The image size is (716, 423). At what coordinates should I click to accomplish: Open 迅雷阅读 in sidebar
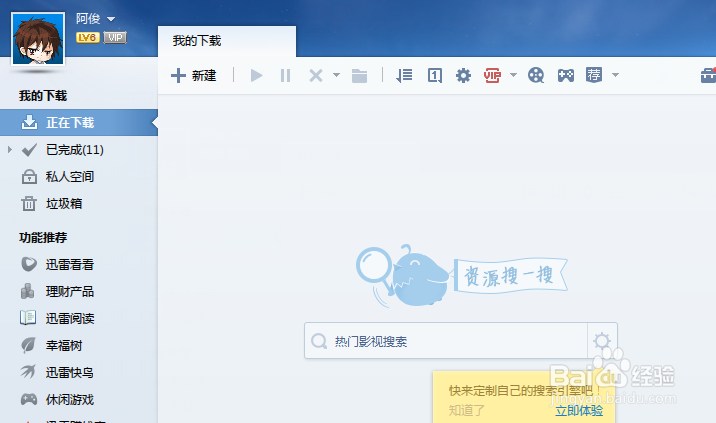[70, 318]
